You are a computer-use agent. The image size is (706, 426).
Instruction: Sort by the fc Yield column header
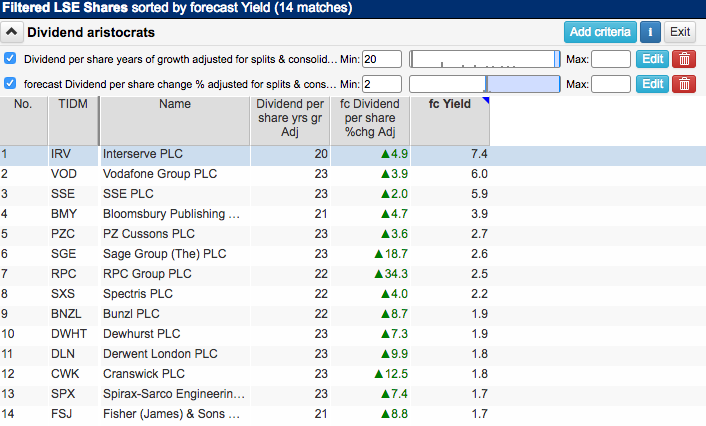click(x=450, y=121)
